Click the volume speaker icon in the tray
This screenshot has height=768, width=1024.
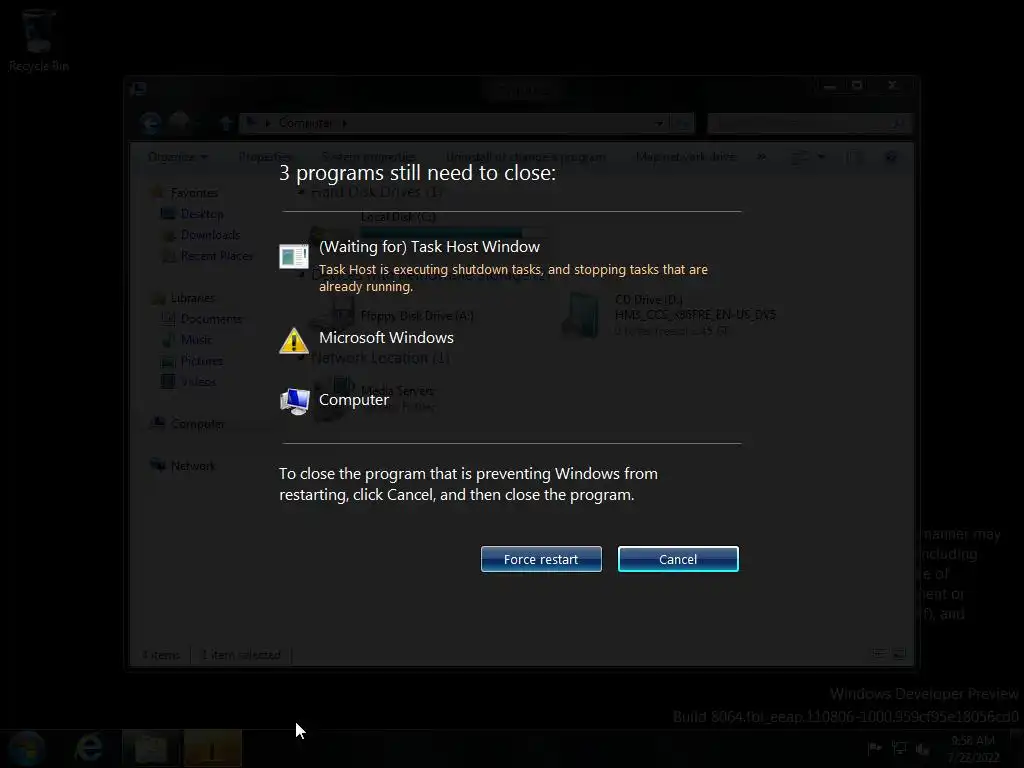922,748
